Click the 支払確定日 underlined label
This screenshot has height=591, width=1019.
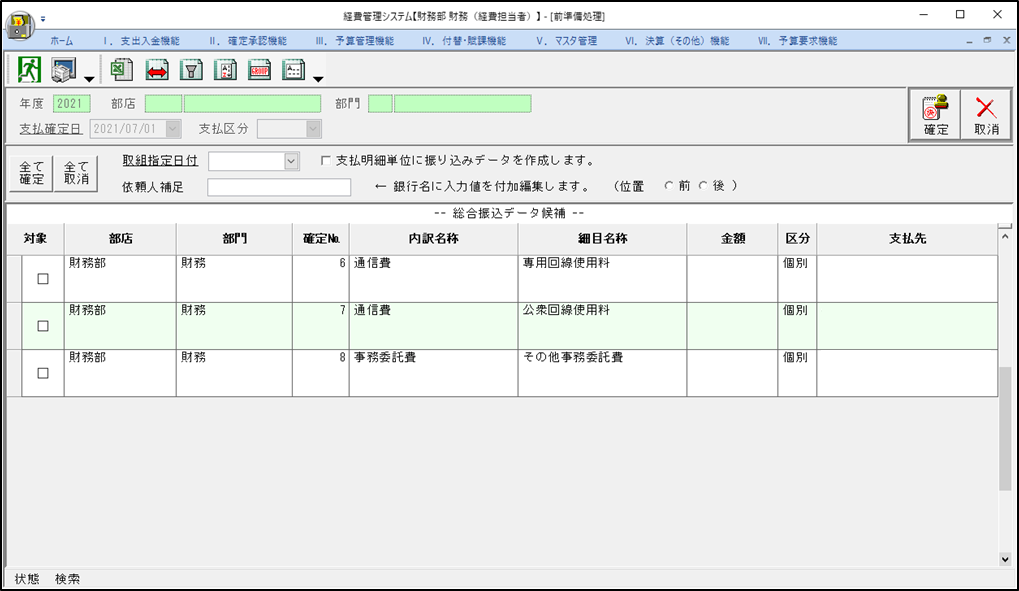(x=50, y=129)
